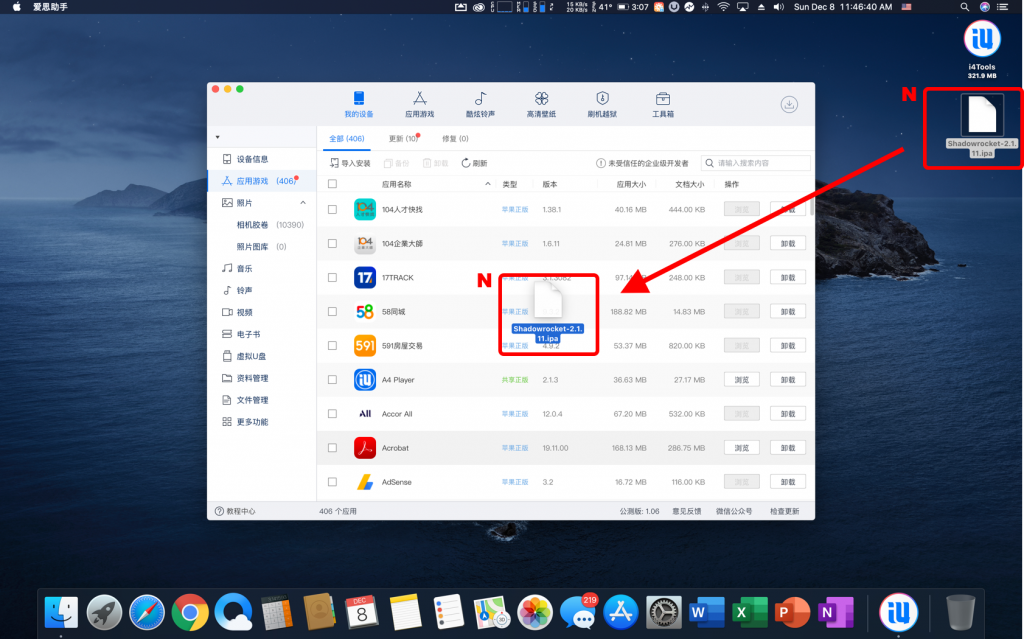Screen dimensions: 1024x639
Task: Open the 高清壁纸 wallpapers section
Action: click(x=541, y=104)
